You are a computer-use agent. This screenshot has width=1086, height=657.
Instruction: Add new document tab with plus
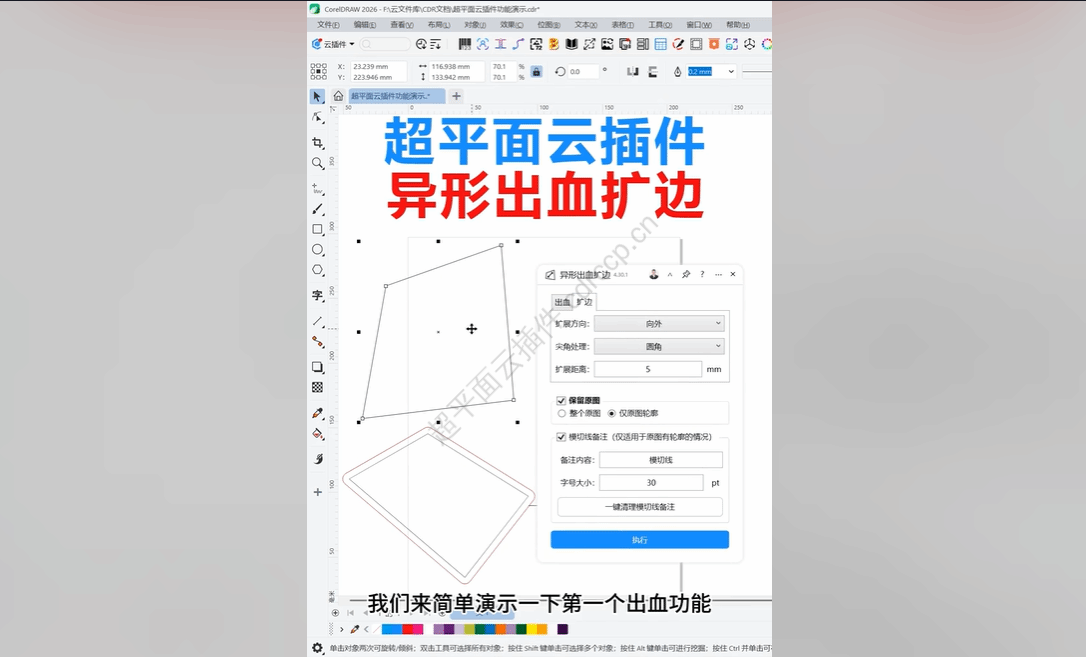(456, 96)
